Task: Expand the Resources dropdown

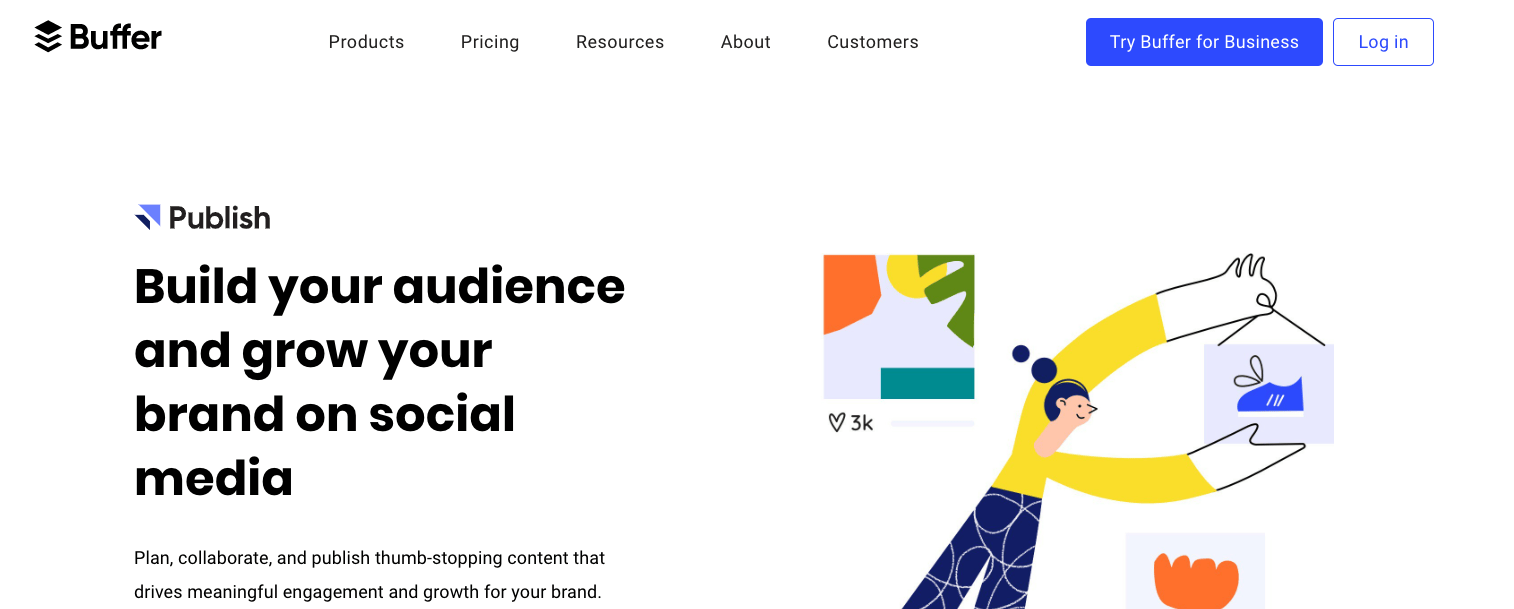Action: [x=620, y=42]
